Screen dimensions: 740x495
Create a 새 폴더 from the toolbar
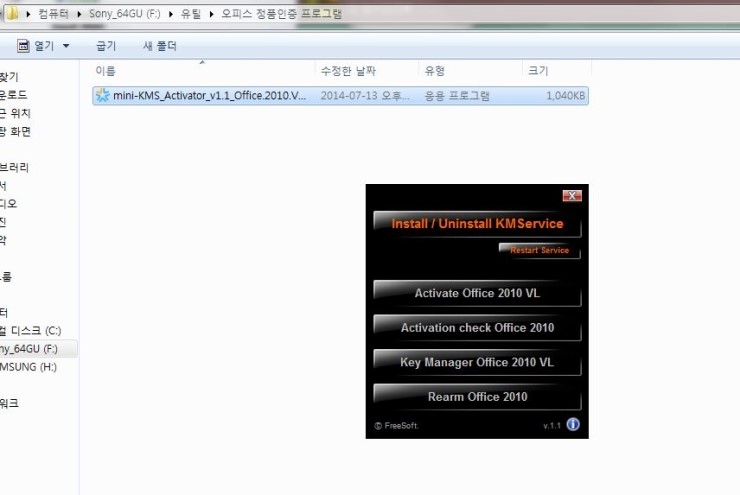pos(160,46)
